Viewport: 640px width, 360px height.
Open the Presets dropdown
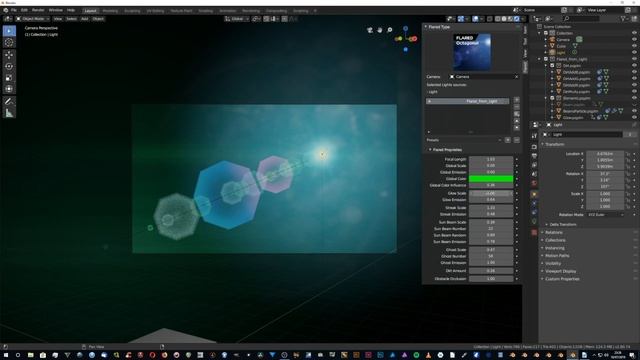click(464, 140)
